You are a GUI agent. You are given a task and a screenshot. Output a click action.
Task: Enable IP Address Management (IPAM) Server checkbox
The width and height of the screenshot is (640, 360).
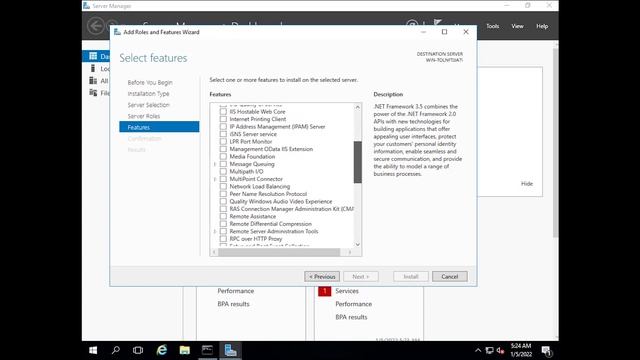(223, 127)
